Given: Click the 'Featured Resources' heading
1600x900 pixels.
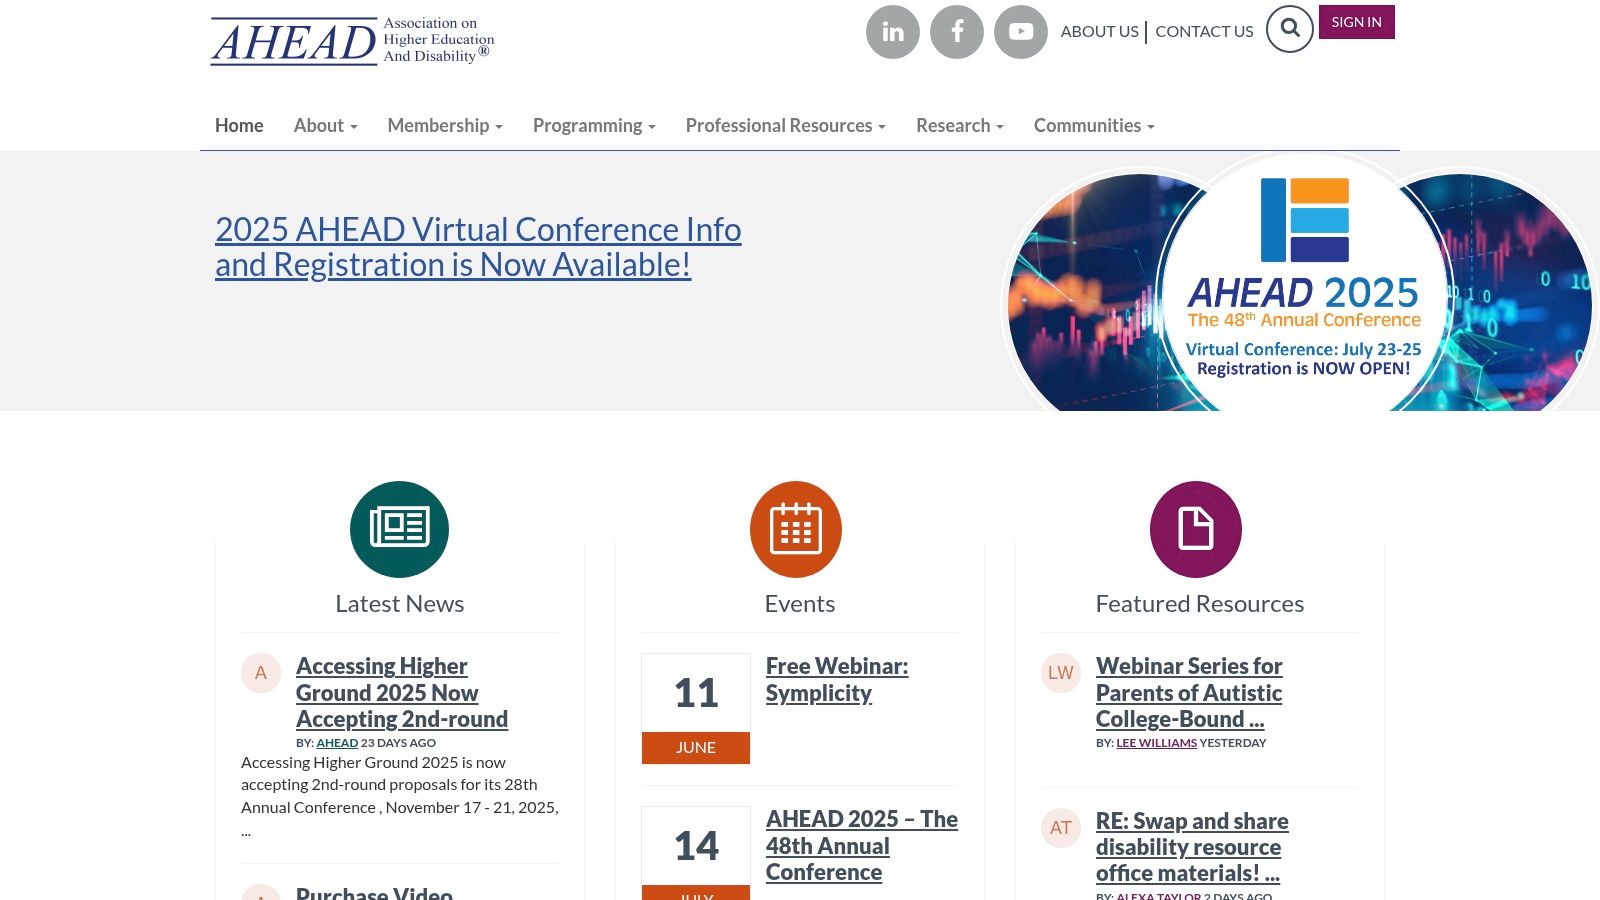Looking at the screenshot, I should point(1200,604).
